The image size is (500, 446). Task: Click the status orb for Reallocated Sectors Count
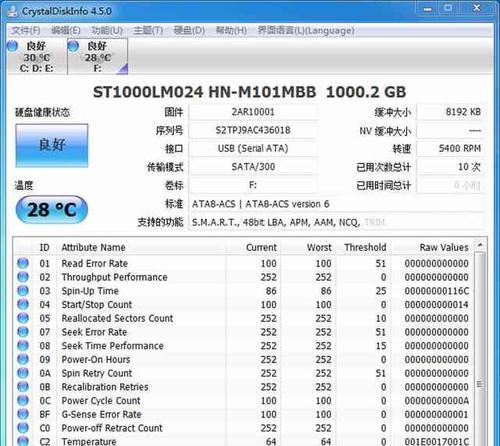coord(23,318)
